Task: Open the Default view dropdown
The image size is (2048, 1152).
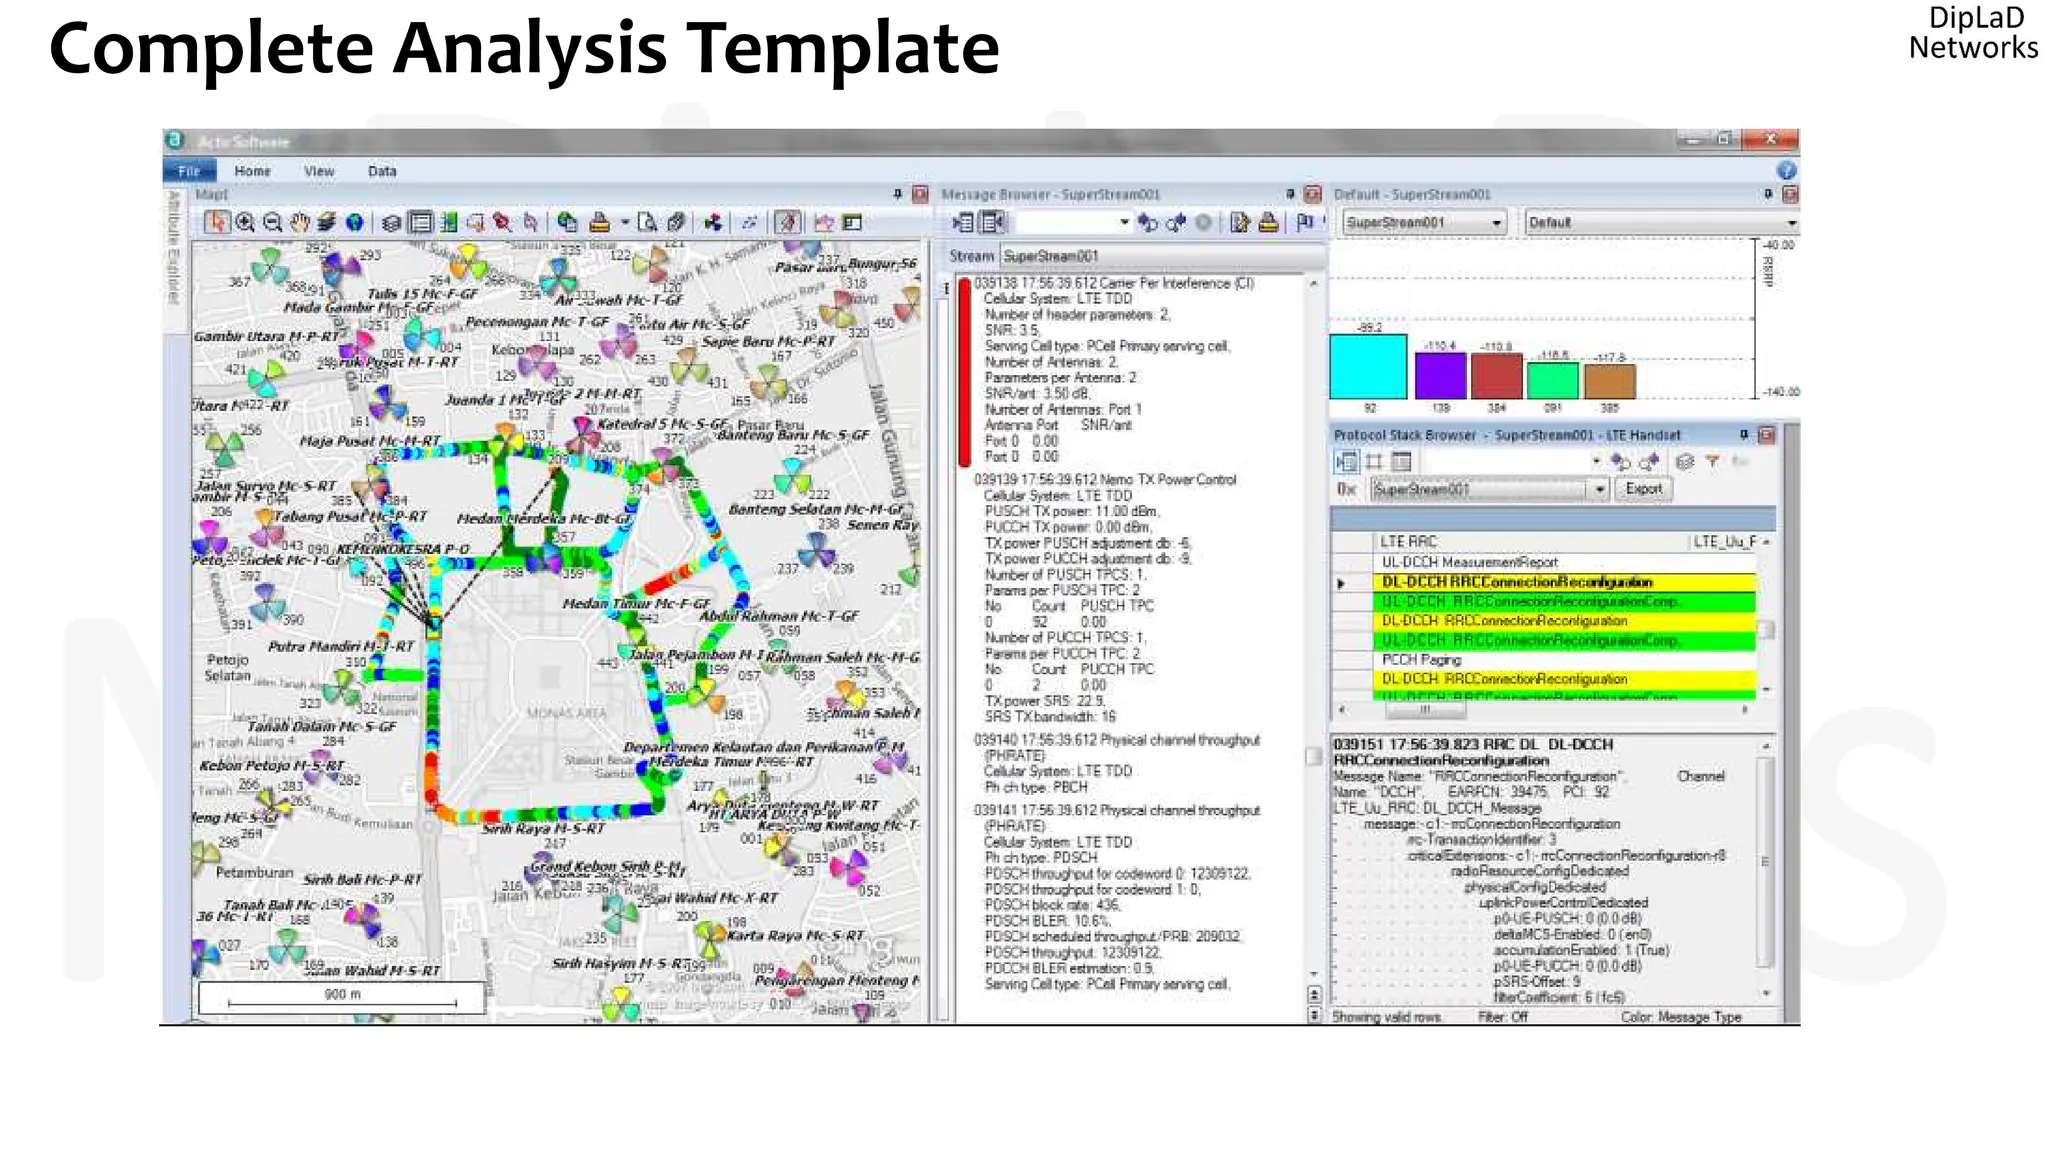Action: point(1790,223)
